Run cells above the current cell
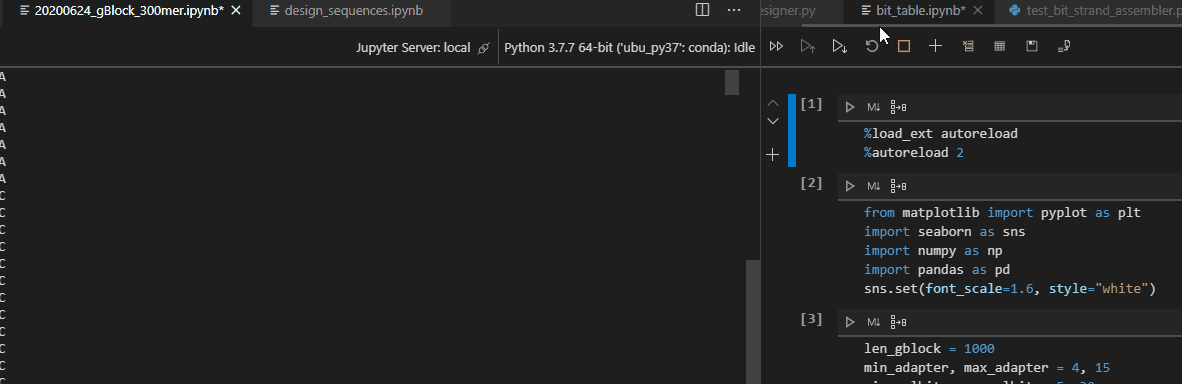The height and width of the screenshot is (384, 1182). 808,46
